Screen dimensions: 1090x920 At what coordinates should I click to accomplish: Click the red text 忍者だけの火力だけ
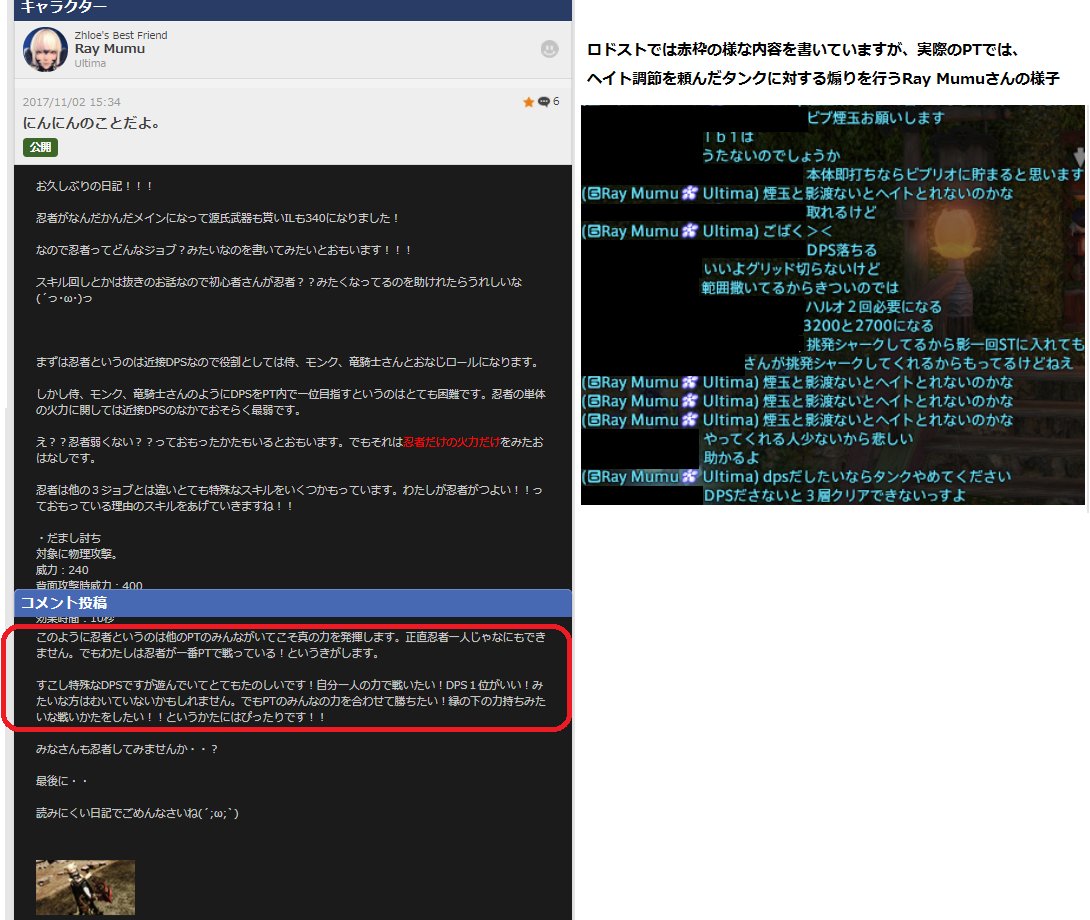click(x=452, y=442)
